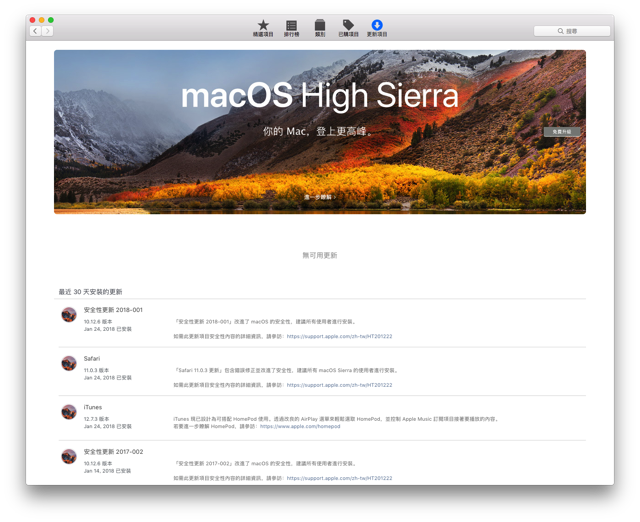This screenshot has width=640, height=522.
Task: Click the iTunes update icon
Action: (x=69, y=412)
